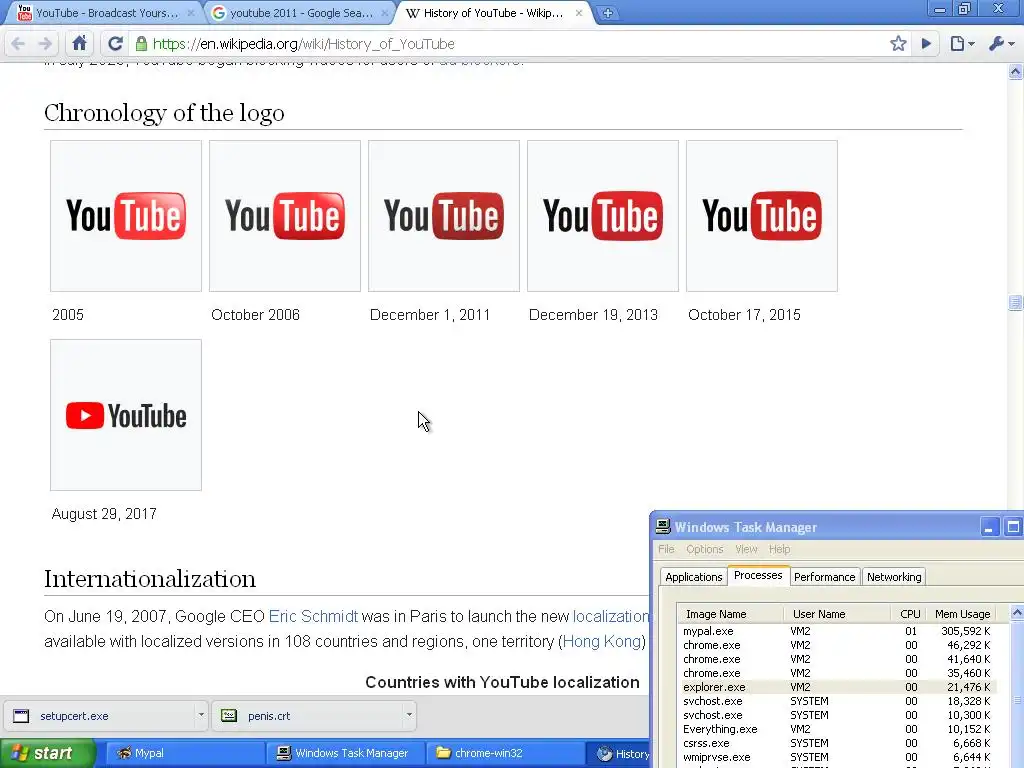The width and height of the screenshot is (1024, 768).
Task: Select the csrss.exe process row
Action: (837, 743)
